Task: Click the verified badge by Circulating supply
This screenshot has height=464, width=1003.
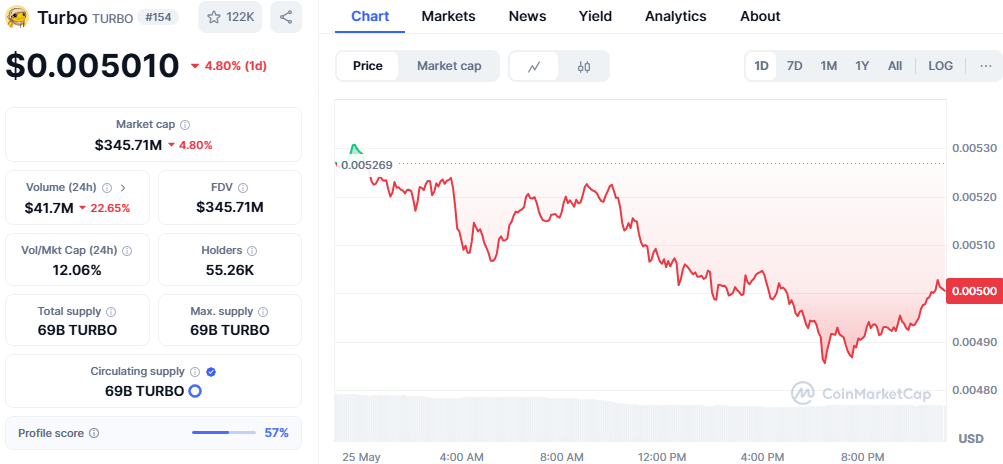Action: (x=212, y=371)
